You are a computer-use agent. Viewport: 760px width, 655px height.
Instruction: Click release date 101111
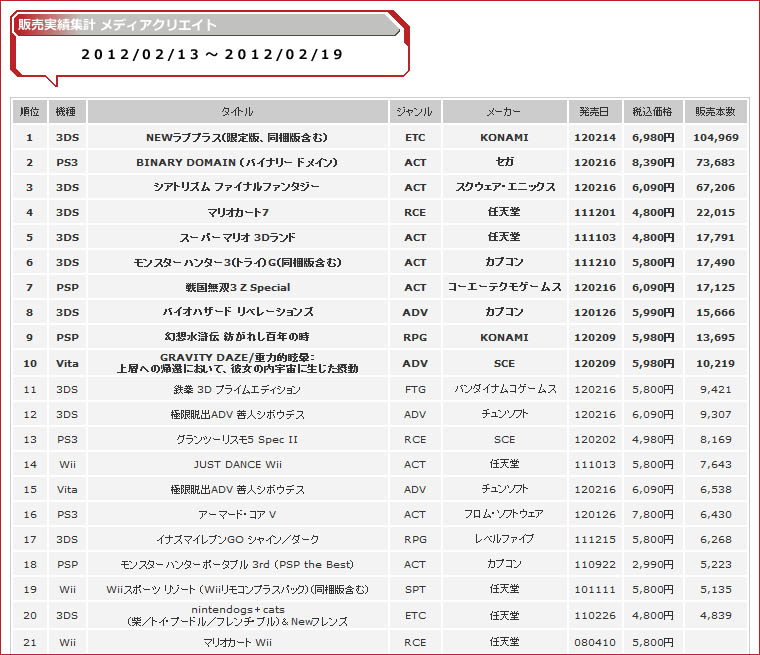[595, 590]
